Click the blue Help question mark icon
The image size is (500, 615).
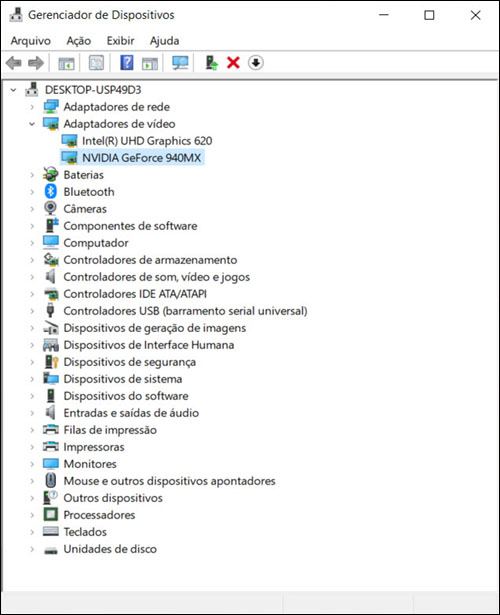(x=126, y=63)
